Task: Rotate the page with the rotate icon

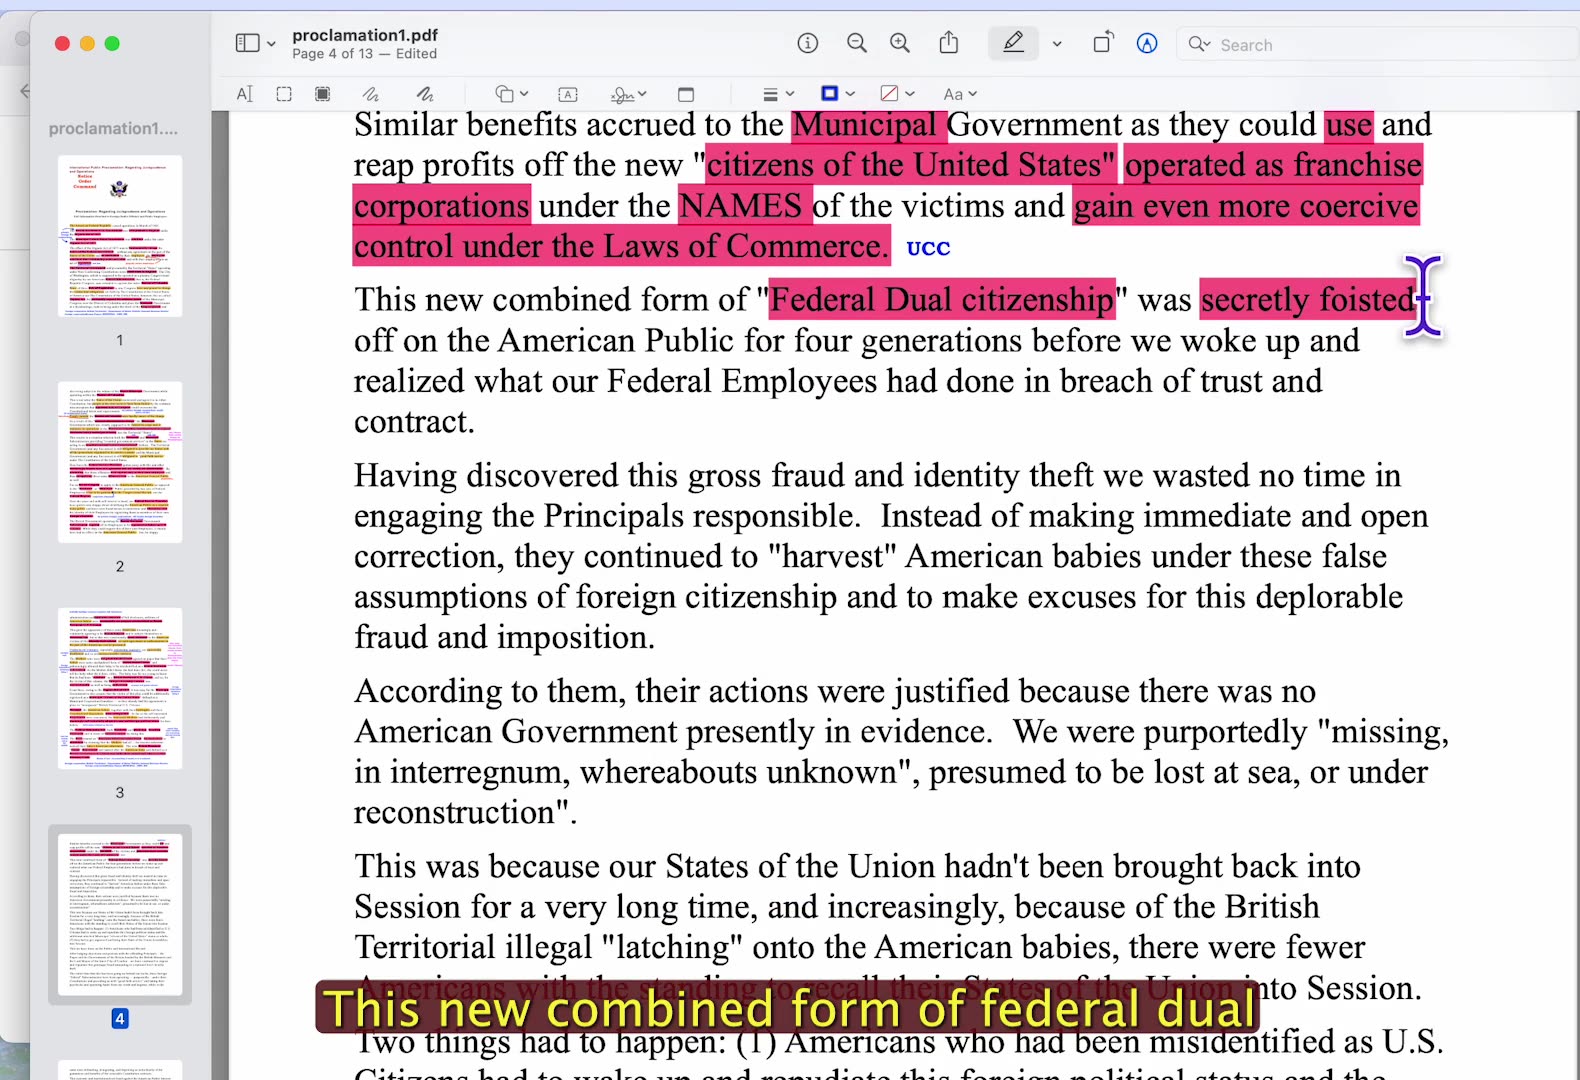Action: pos(1102,43)
